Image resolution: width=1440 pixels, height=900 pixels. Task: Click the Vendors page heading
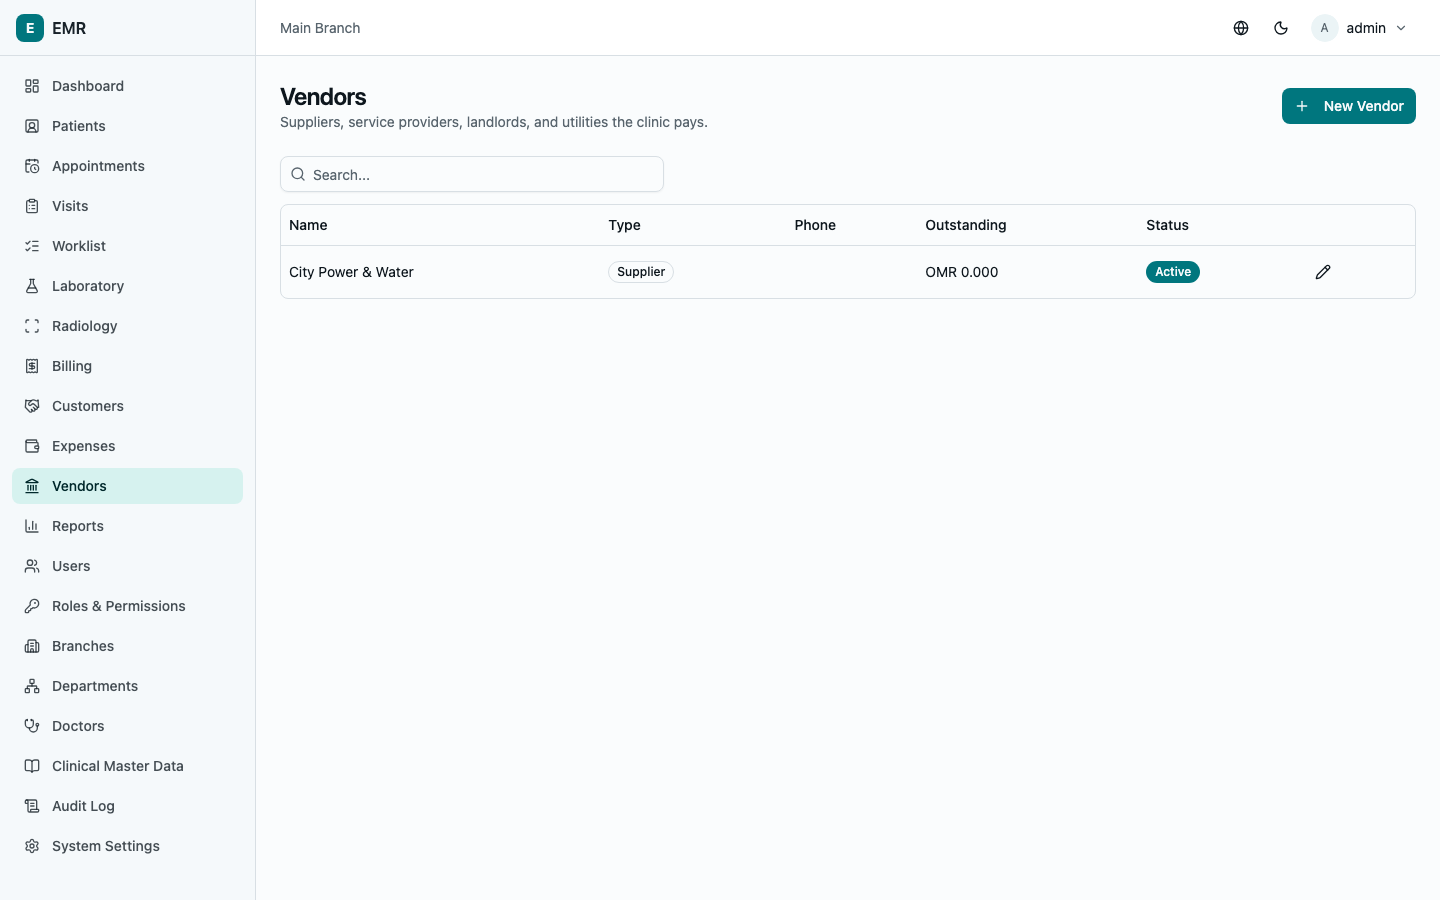(x=323, y=97)
